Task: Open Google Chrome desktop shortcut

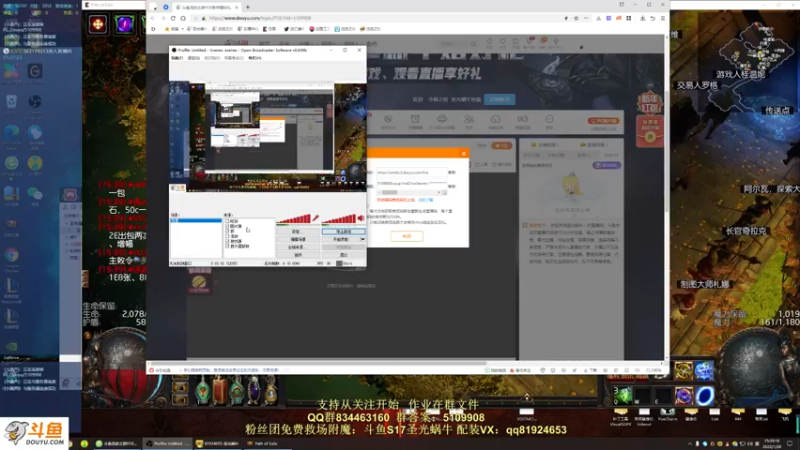Action: [11, 258]
